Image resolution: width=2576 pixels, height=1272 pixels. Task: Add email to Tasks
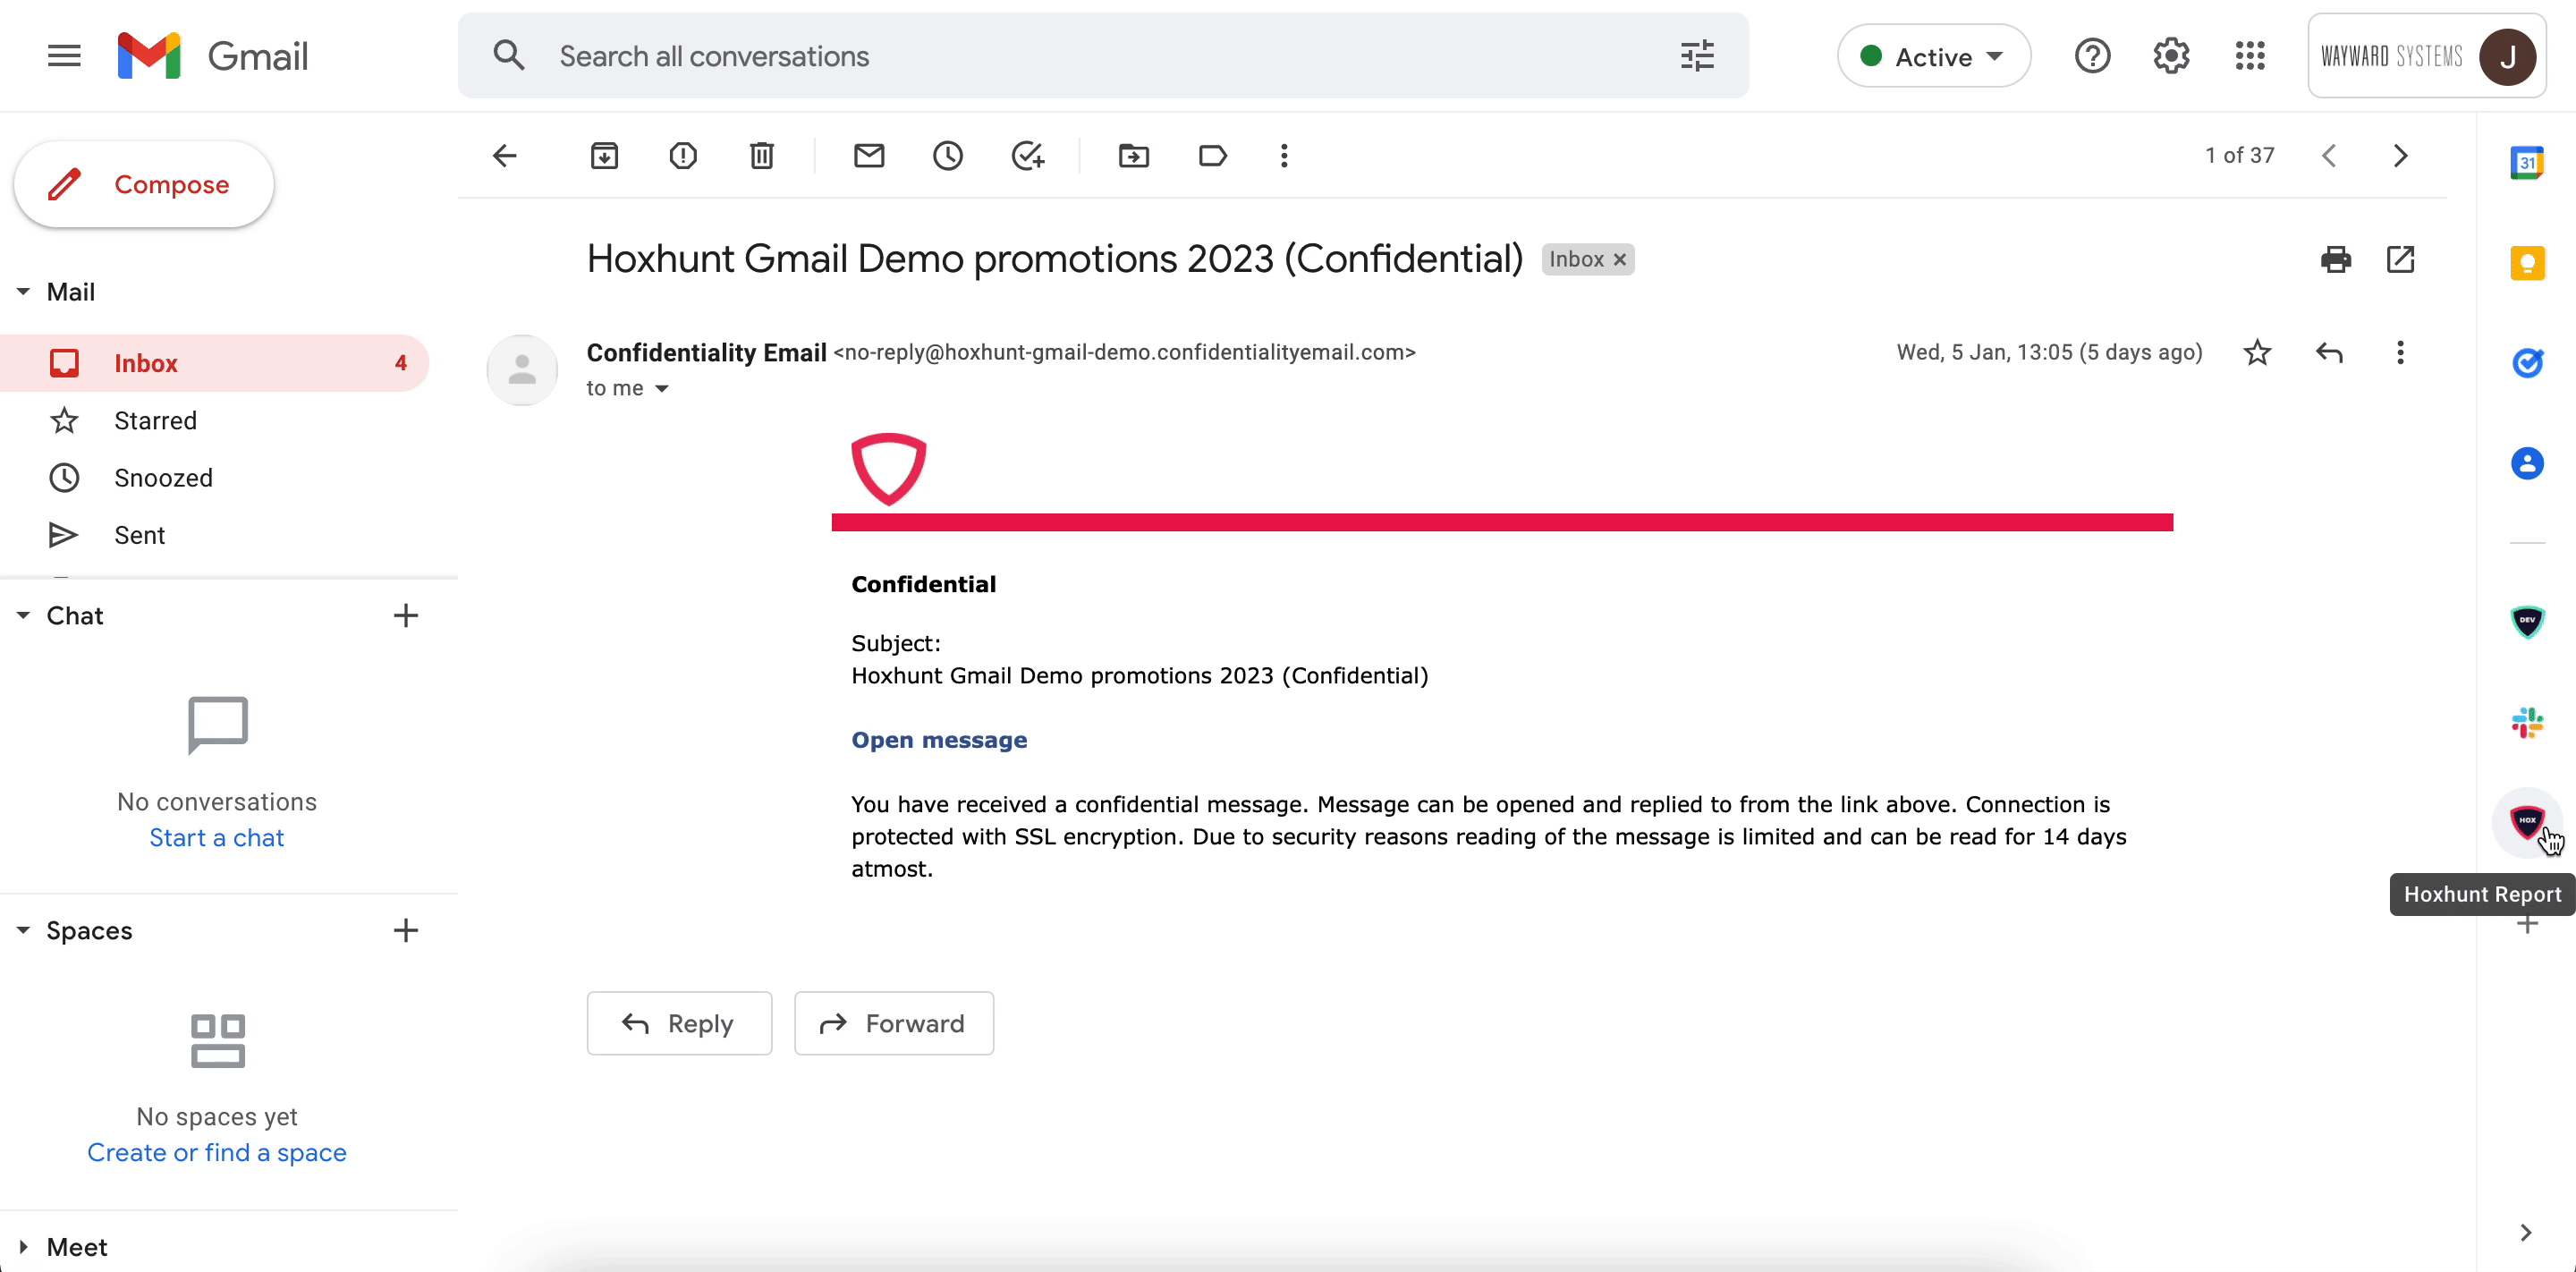1027,156
